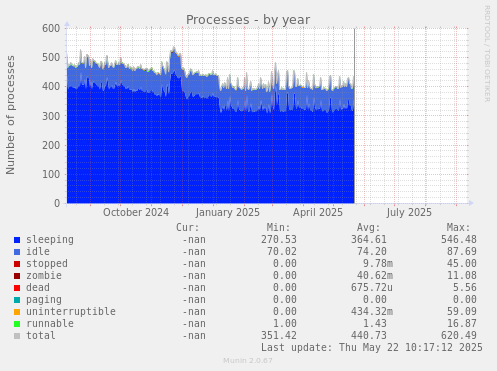Image resolution: width=497 pixels, height=371 pixels.
Task: Click dead avg value 675.72u
Action: coord(372,288)
